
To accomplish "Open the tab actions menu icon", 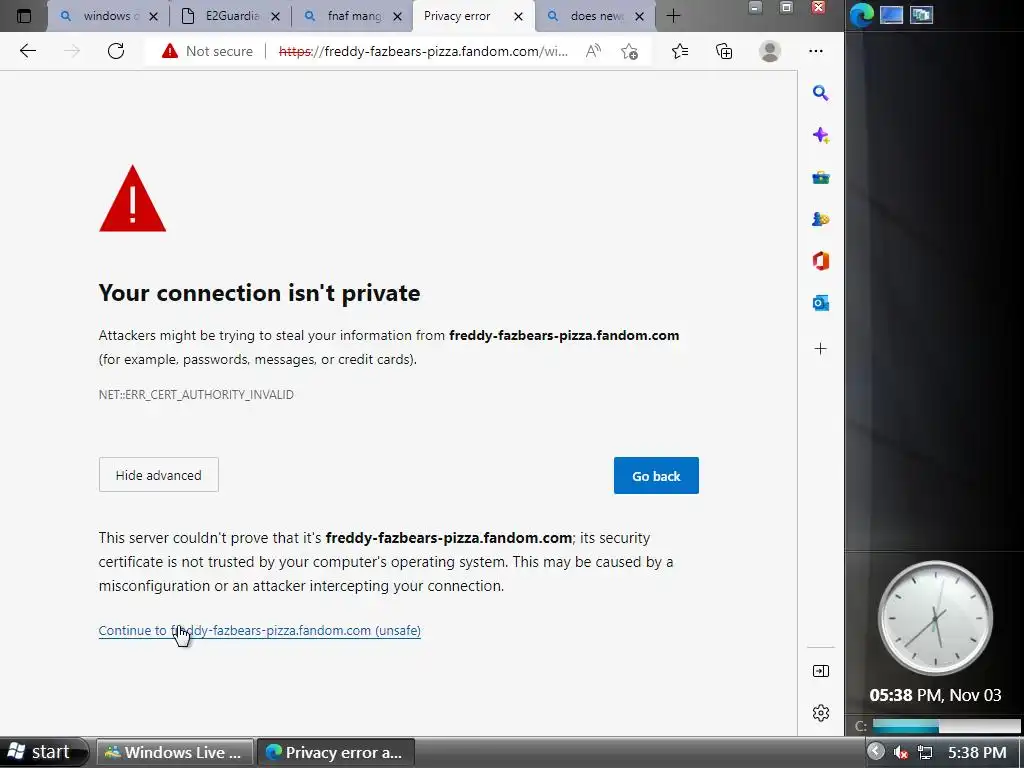I will click(x=24, y=16).
